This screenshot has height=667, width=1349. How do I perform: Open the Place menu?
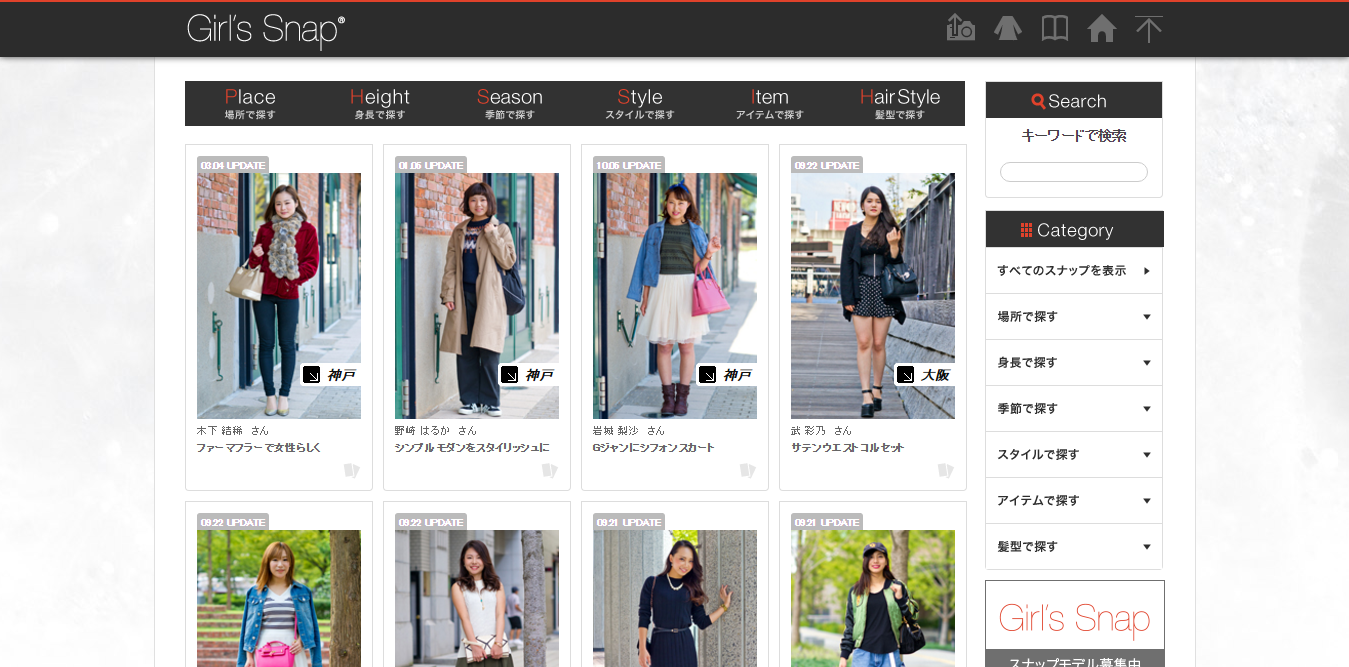click(x=250, y=103)
